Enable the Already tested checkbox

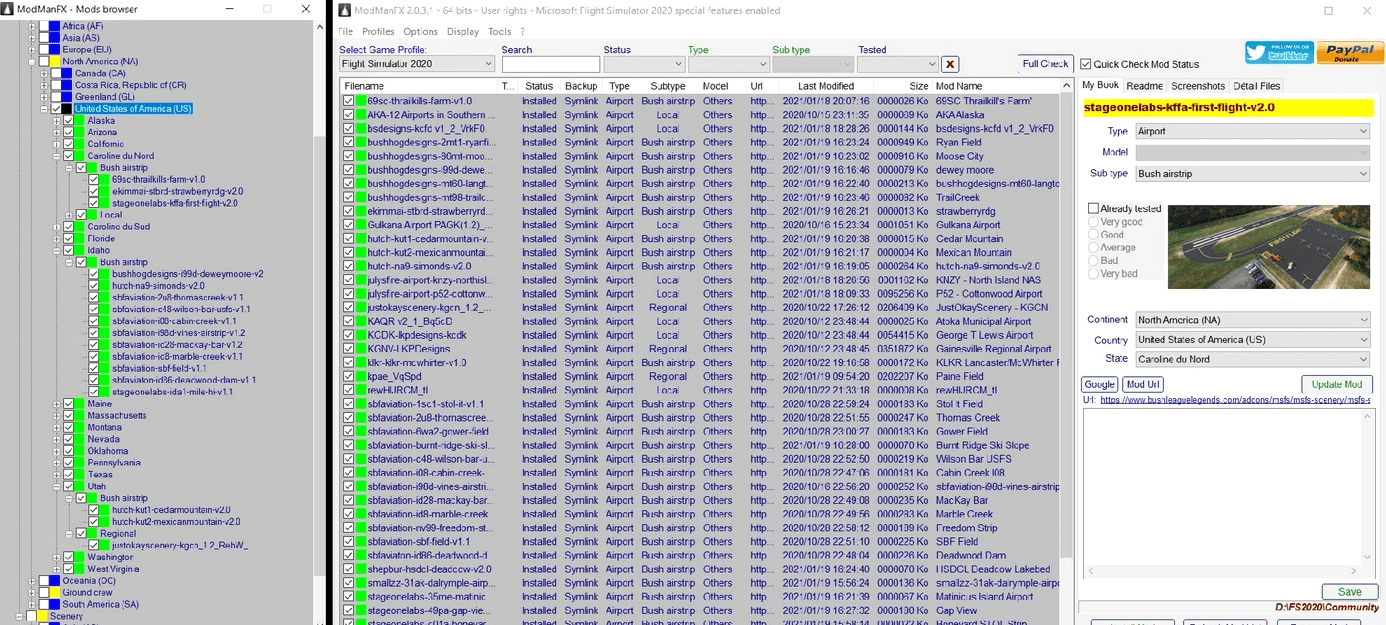coord(1094,209)
